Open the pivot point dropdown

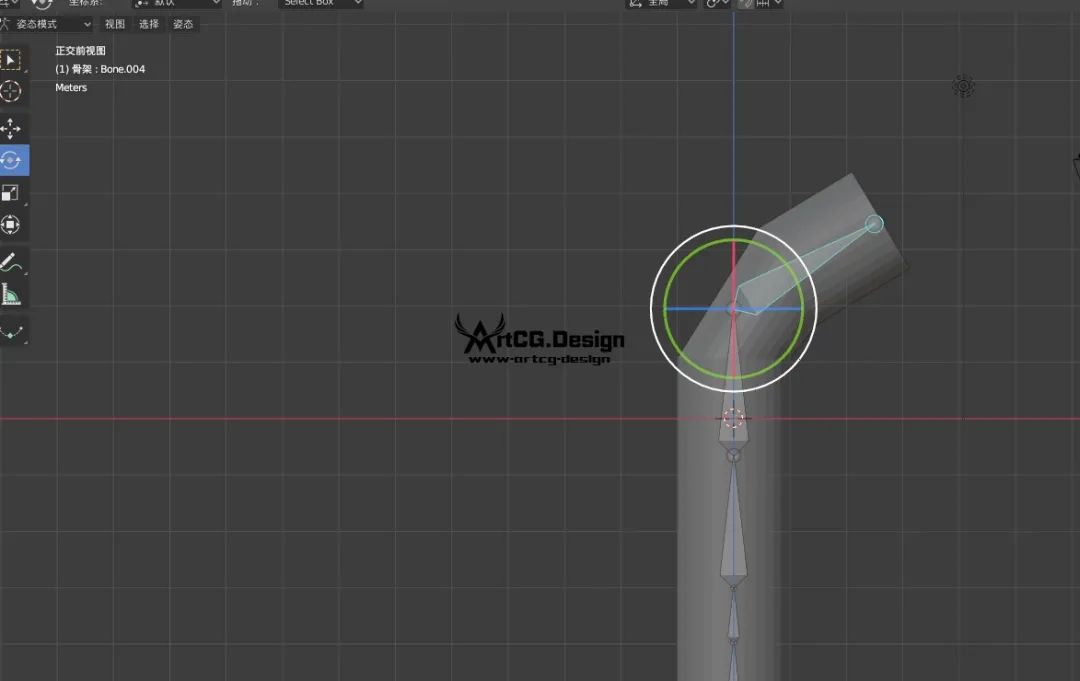point(717,3)
